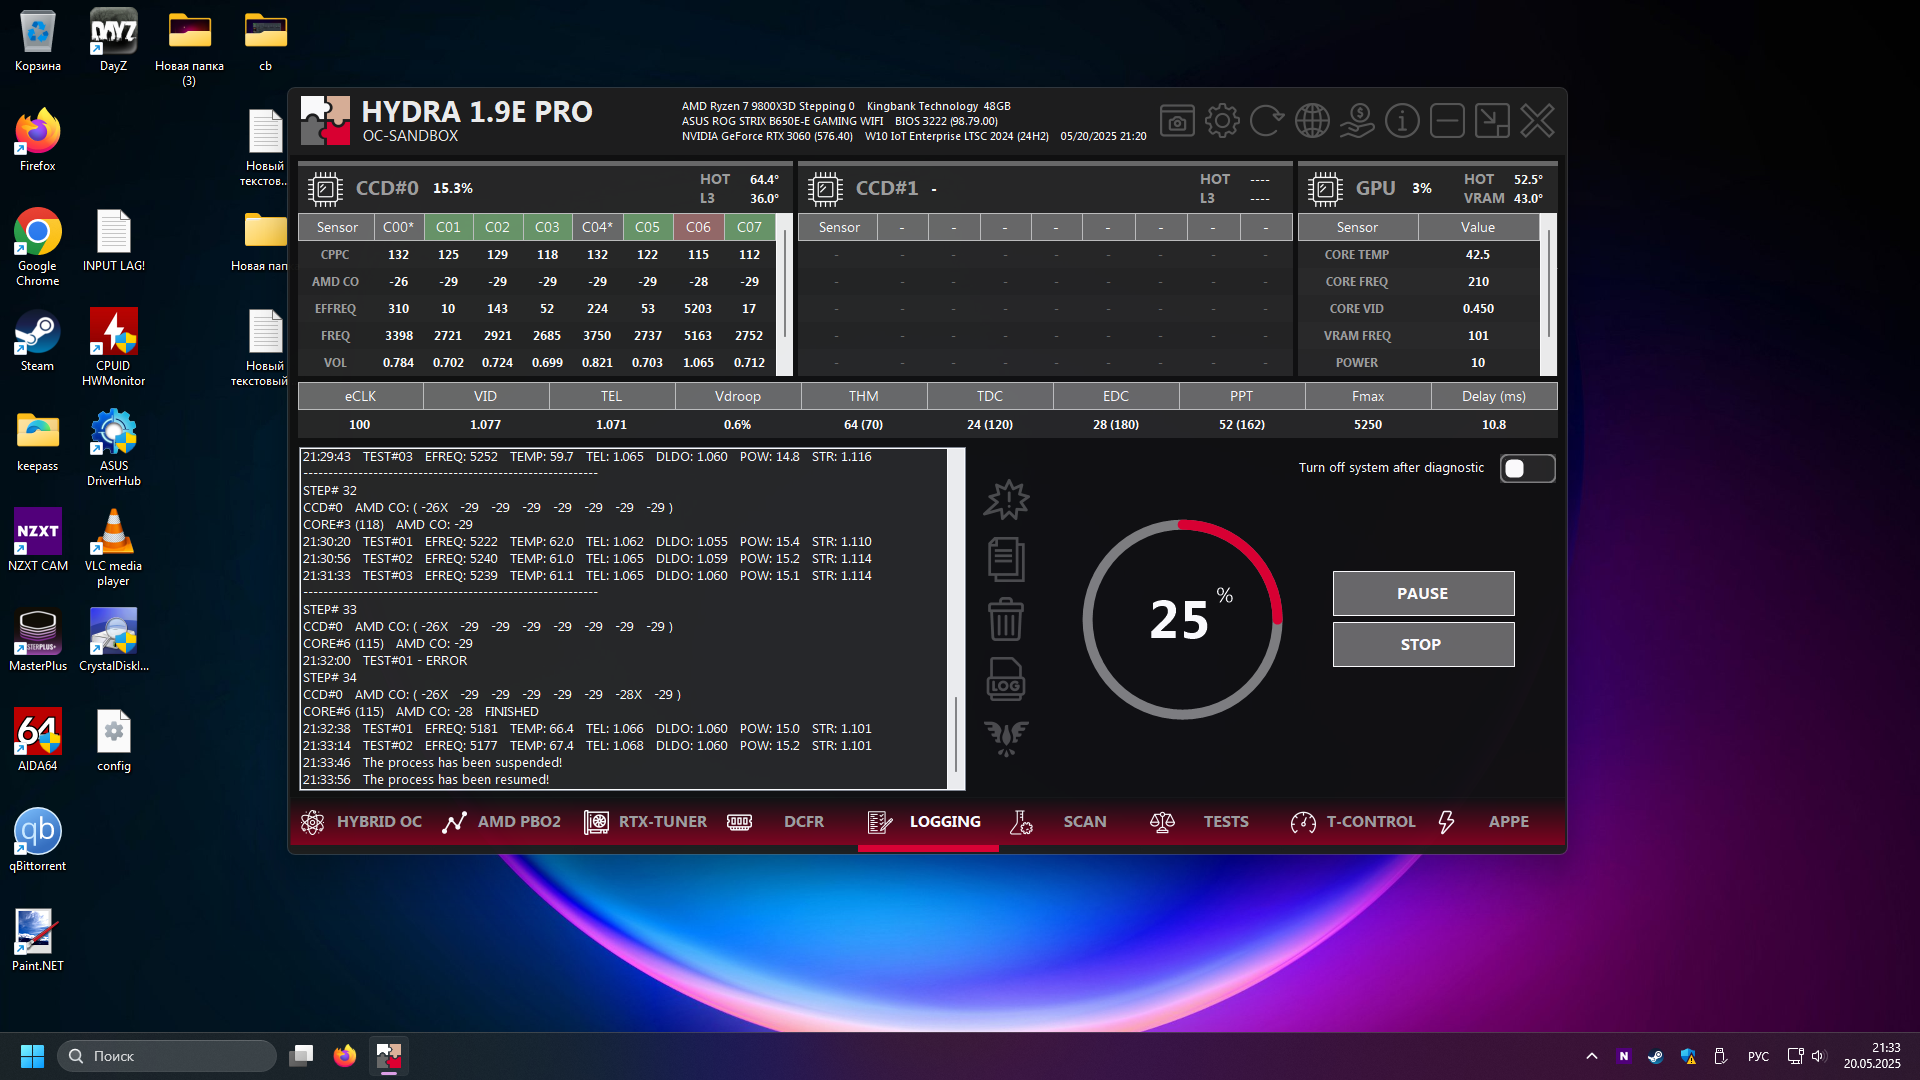Open the info icon in HYDRA header
Screen dimensions: 1920x1080
(x=1402, y=121)
